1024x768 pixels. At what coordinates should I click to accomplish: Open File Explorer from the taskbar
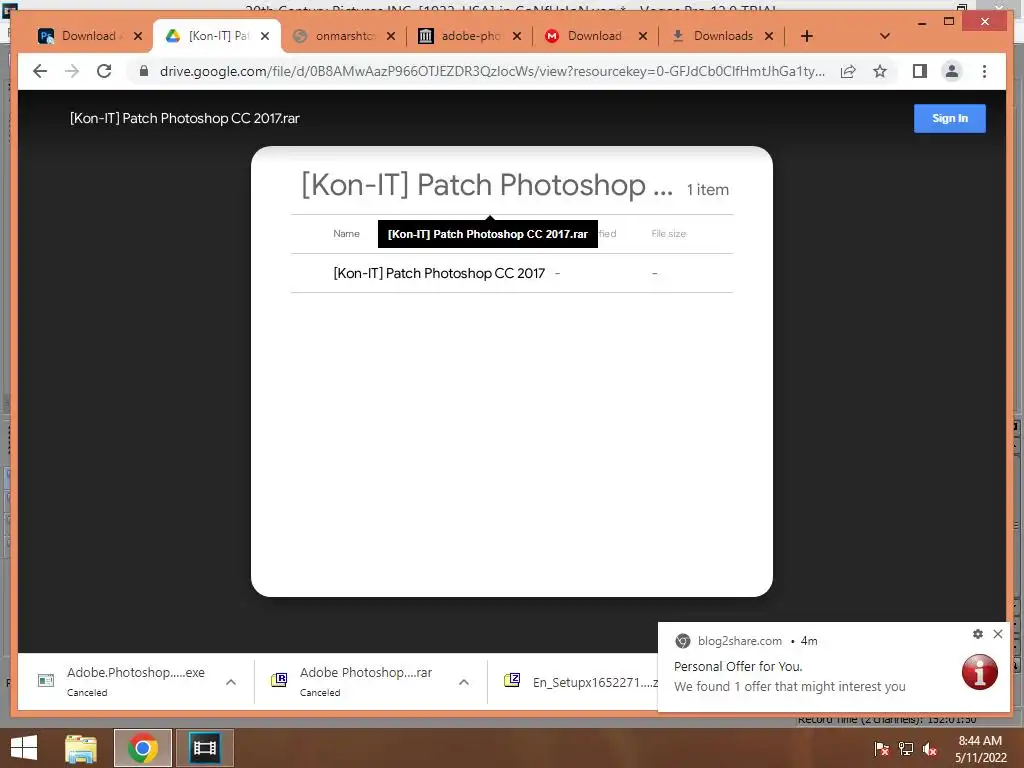(81, 748)
